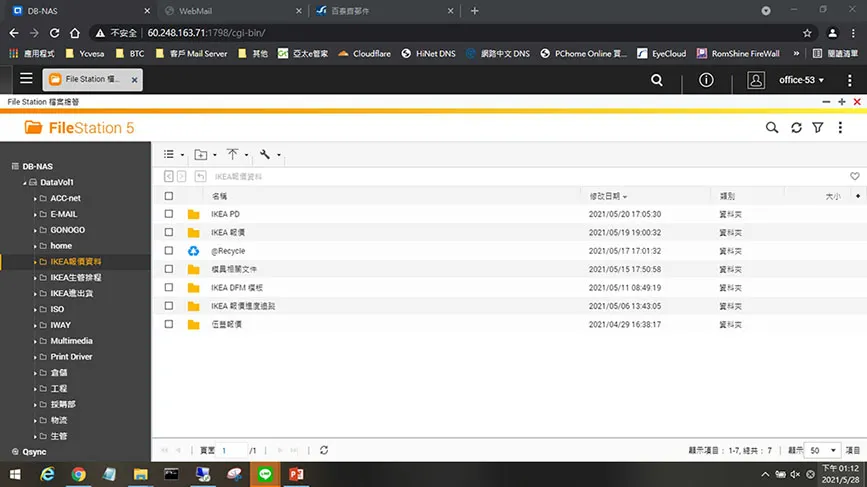Open the LINE app in the taskbar

pyautogui.click(x=265, y=474)
